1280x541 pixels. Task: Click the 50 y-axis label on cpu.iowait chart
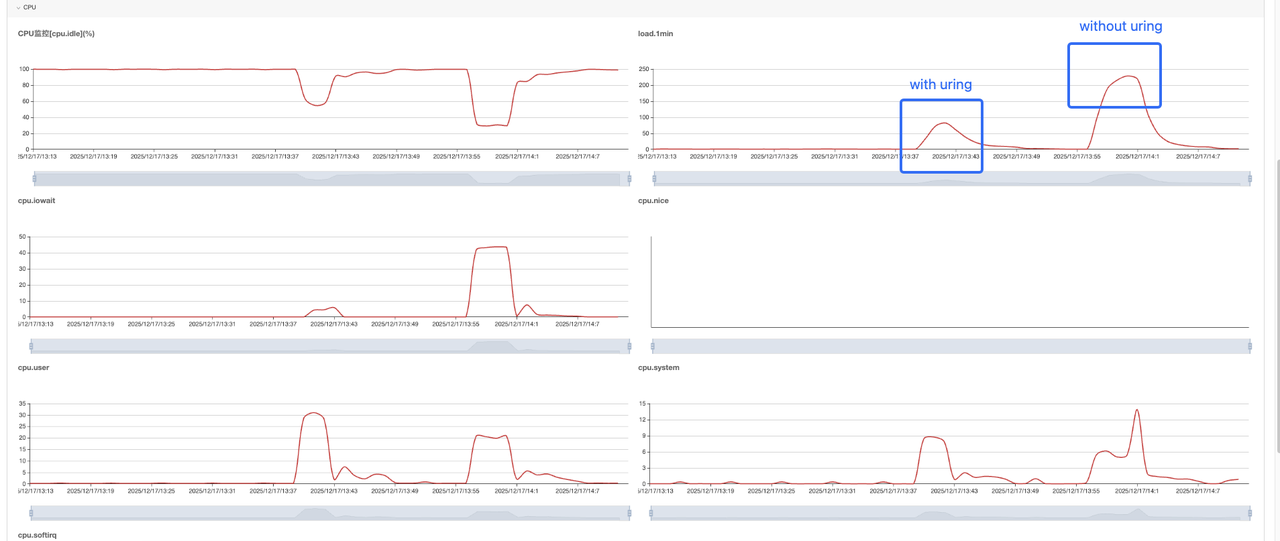tap(23, 236)
